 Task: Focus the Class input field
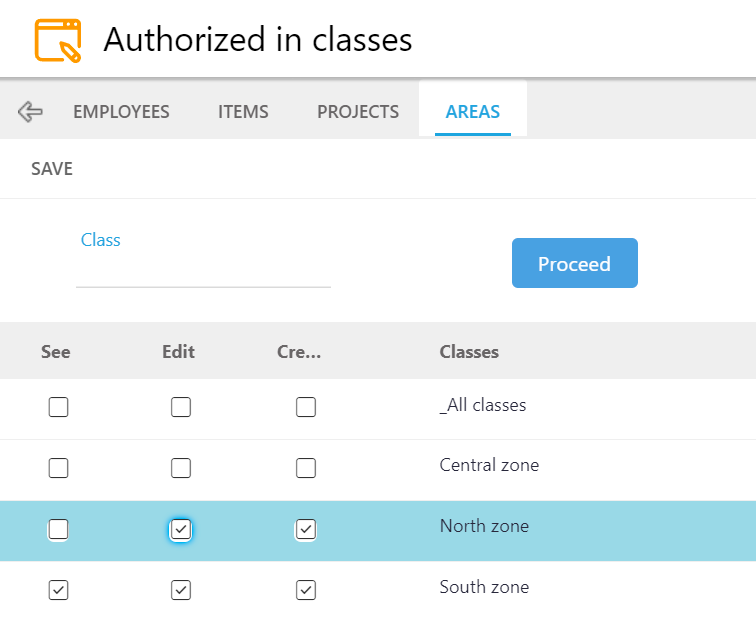click(x=203, y=270)
